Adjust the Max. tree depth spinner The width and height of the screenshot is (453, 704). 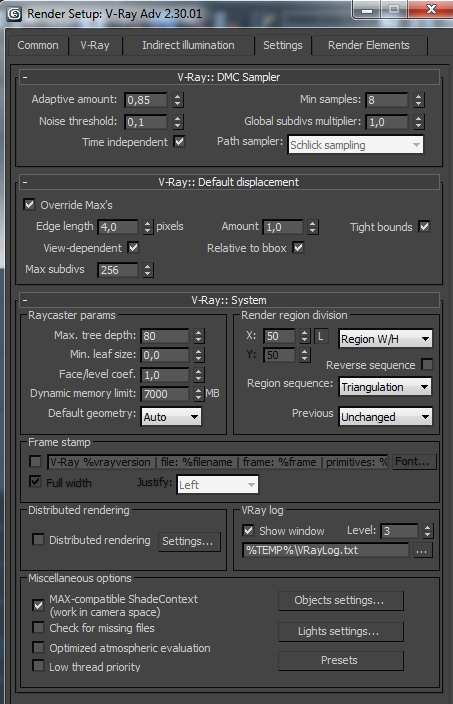coord(198,336)
